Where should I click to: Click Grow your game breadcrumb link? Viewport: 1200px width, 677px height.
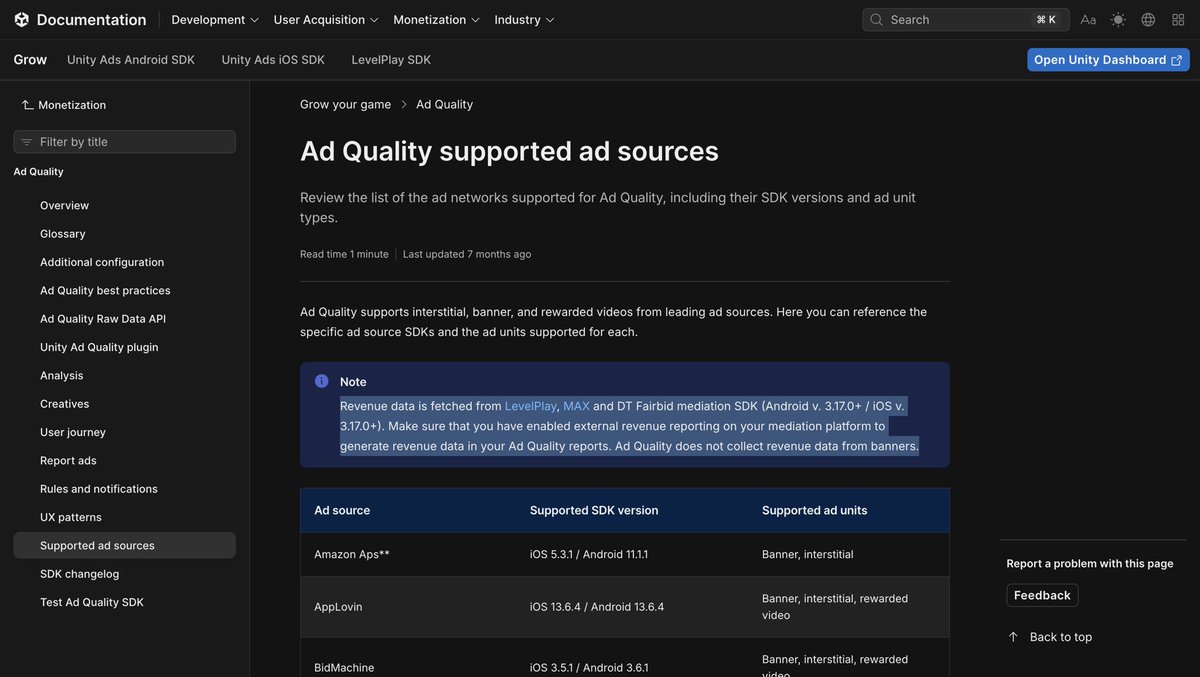[345, 104]
